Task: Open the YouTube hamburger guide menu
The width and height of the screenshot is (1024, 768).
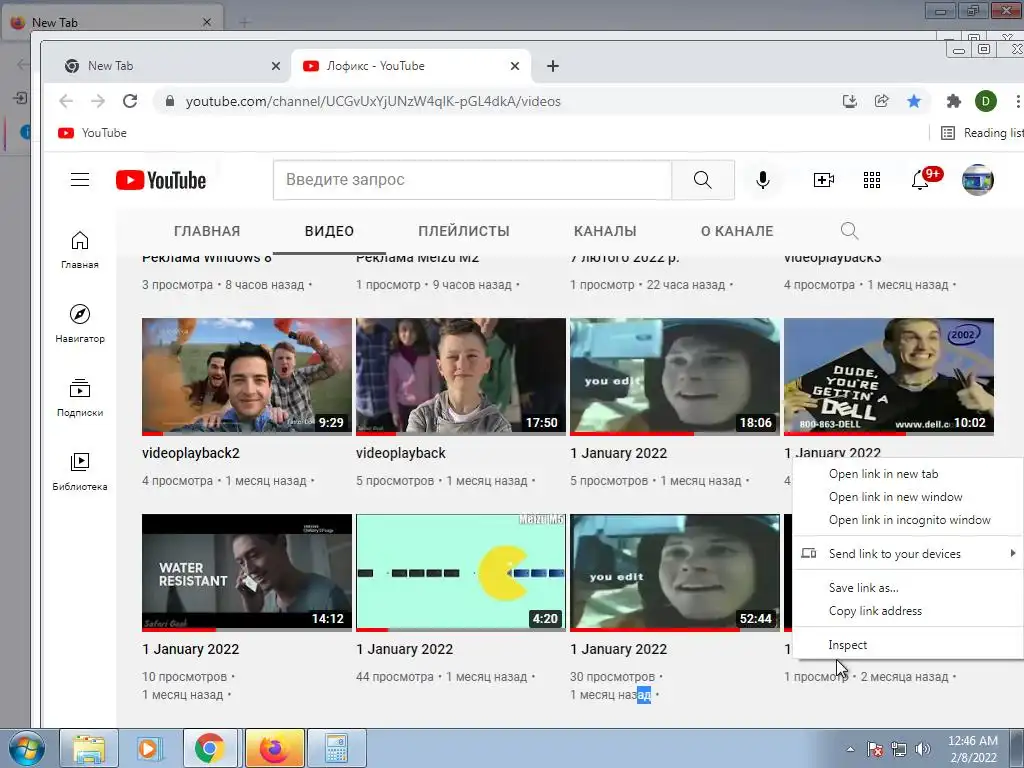Action: 80,180
